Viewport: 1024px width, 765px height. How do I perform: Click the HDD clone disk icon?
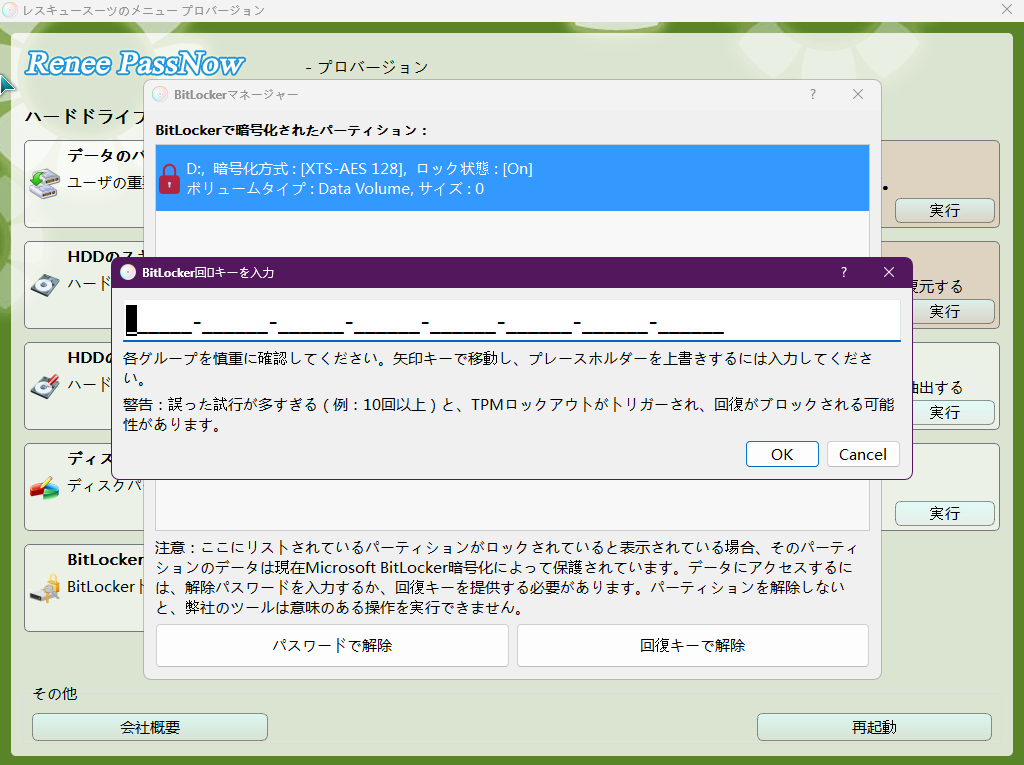click(47, 286)
